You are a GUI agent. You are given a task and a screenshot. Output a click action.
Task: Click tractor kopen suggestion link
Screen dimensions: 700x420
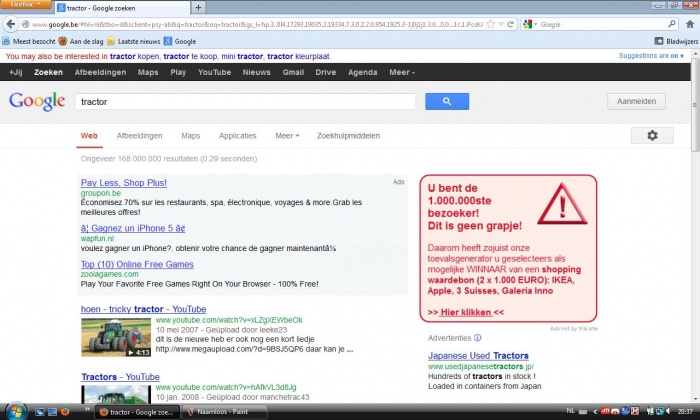pyautogui.click(x=134, y=56)
